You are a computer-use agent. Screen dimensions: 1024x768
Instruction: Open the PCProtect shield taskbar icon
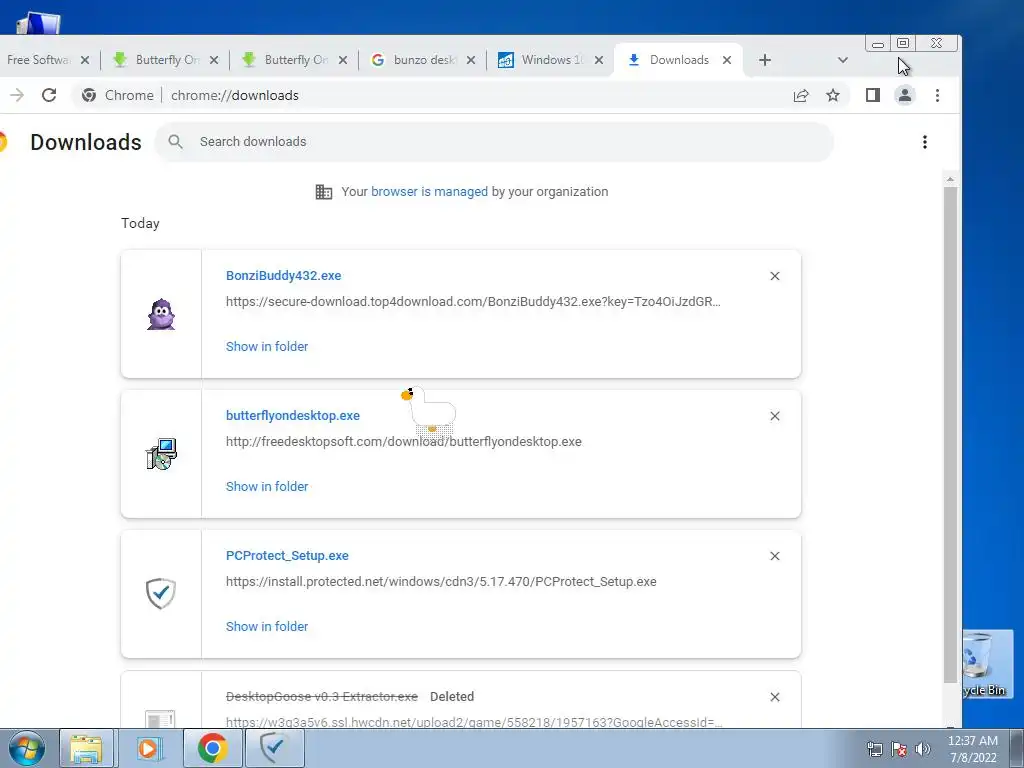[274, 748]
